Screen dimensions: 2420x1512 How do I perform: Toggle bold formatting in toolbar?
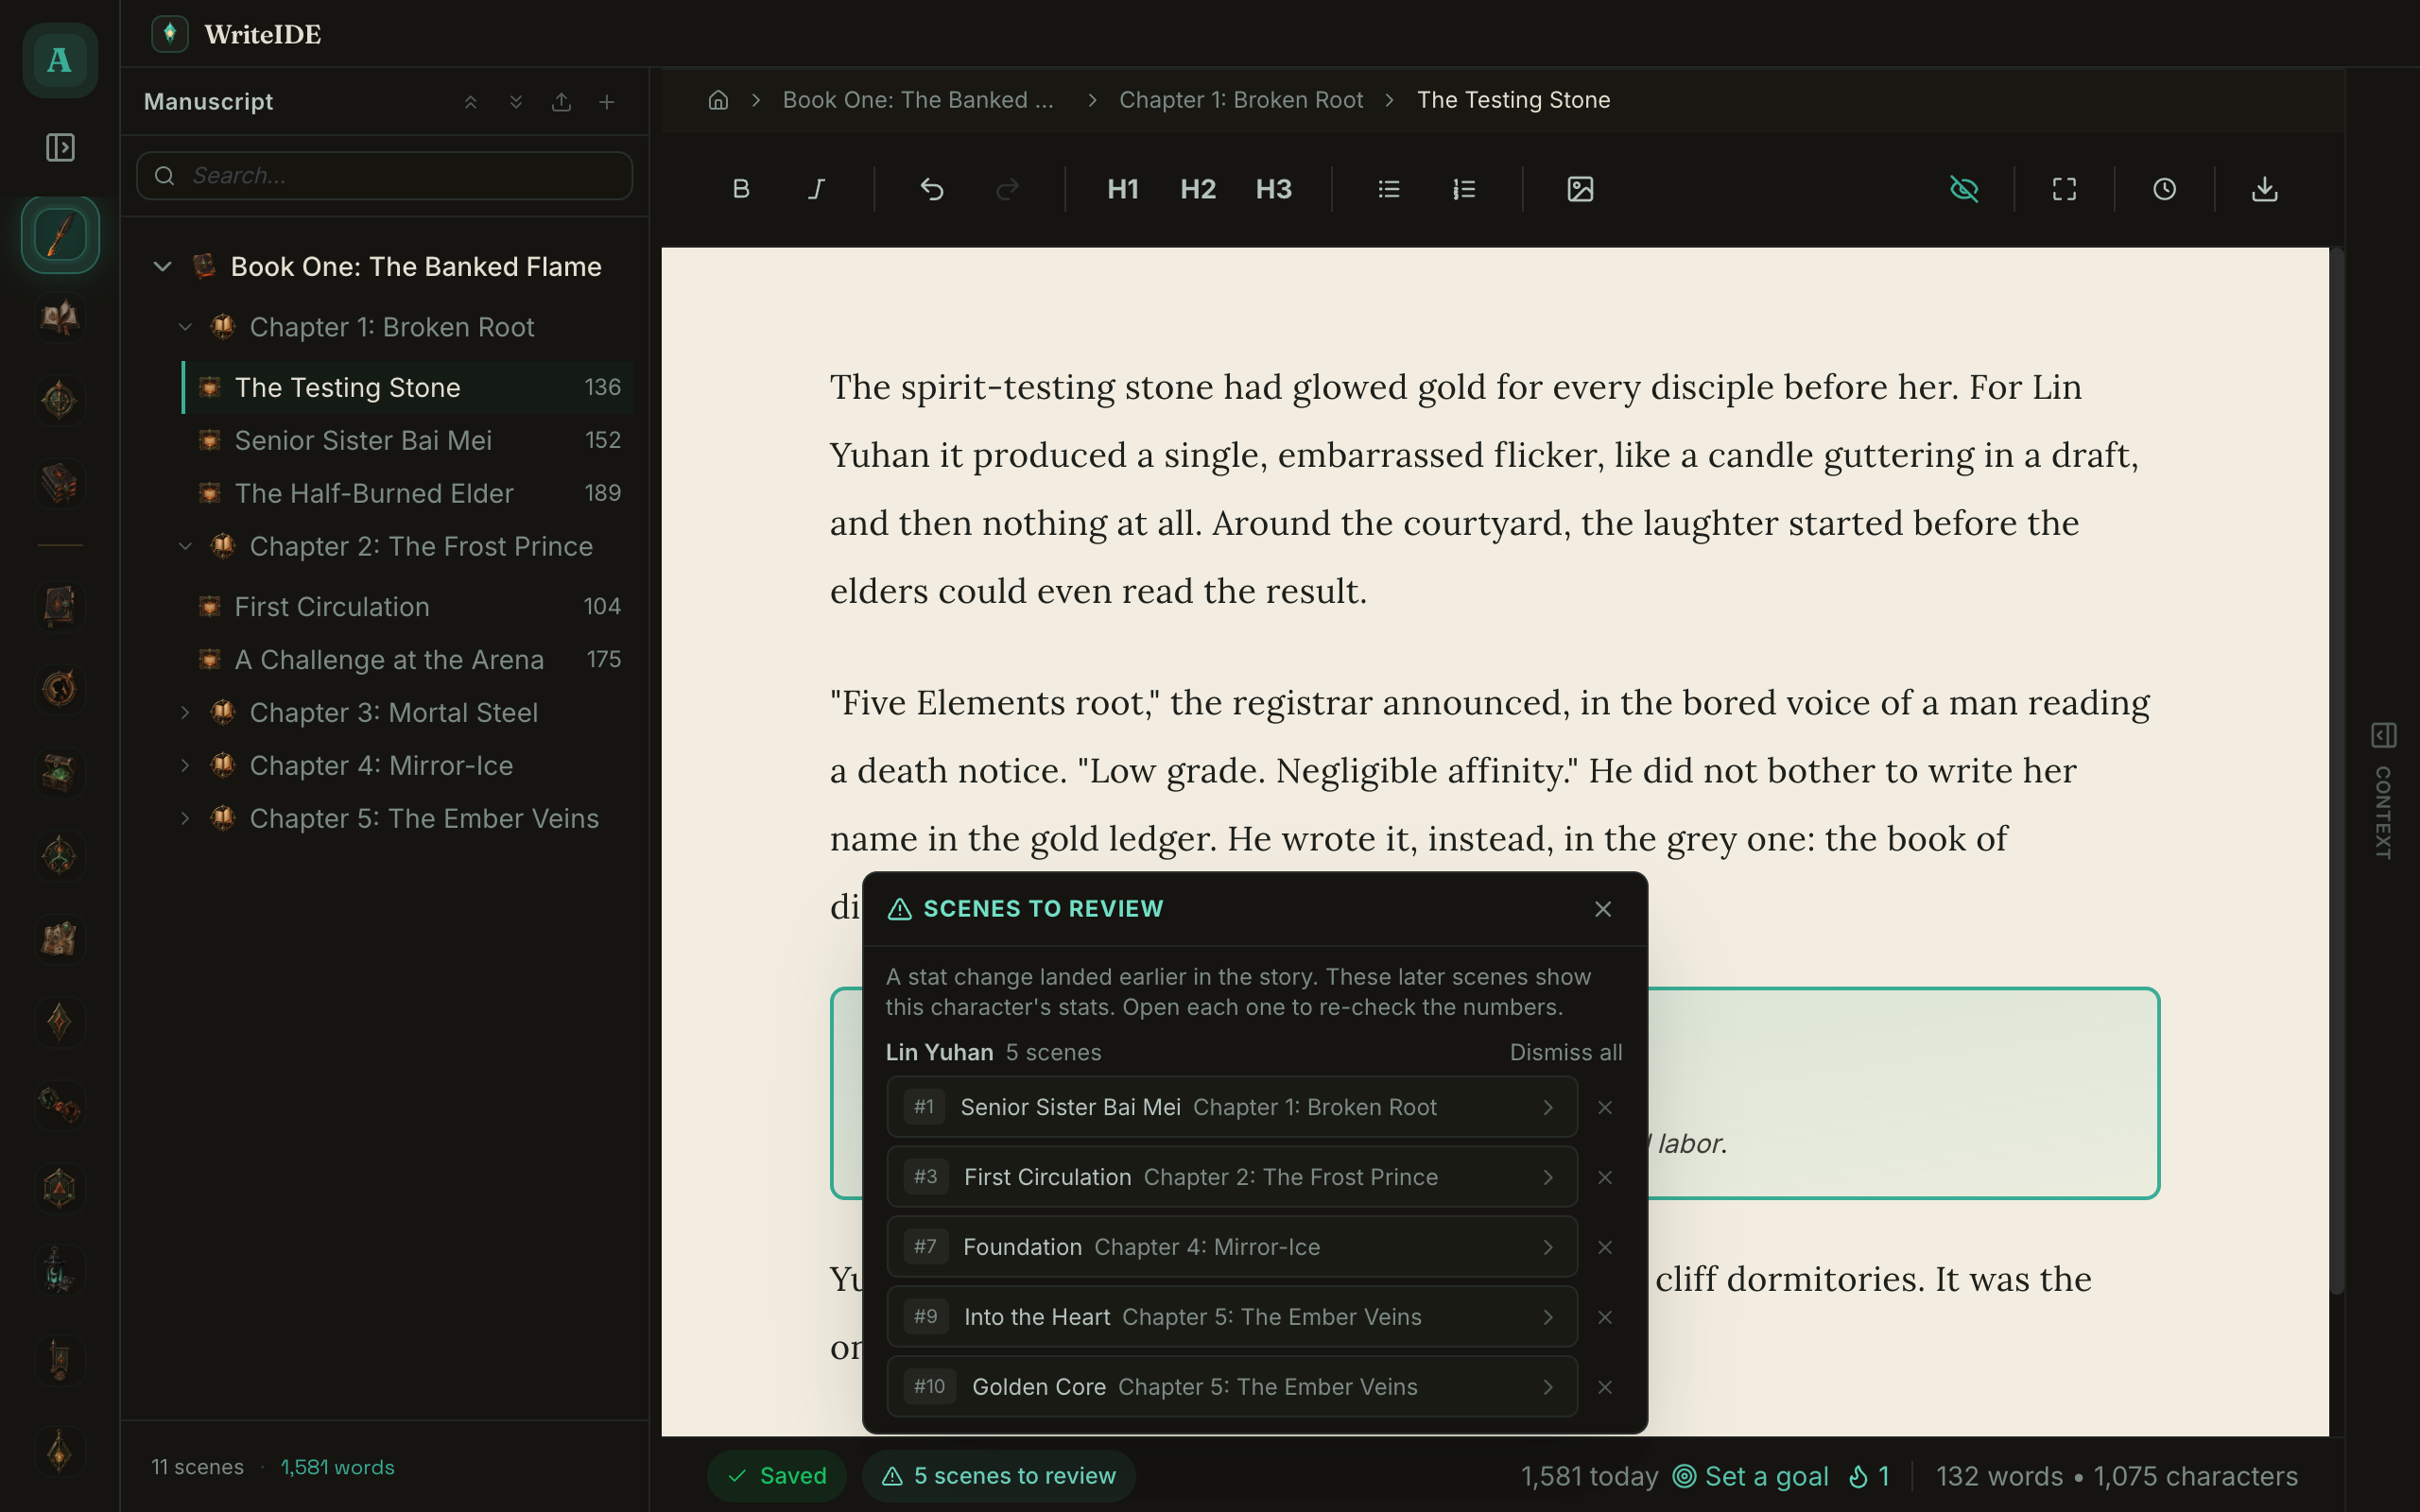click(x=741, y=189)
